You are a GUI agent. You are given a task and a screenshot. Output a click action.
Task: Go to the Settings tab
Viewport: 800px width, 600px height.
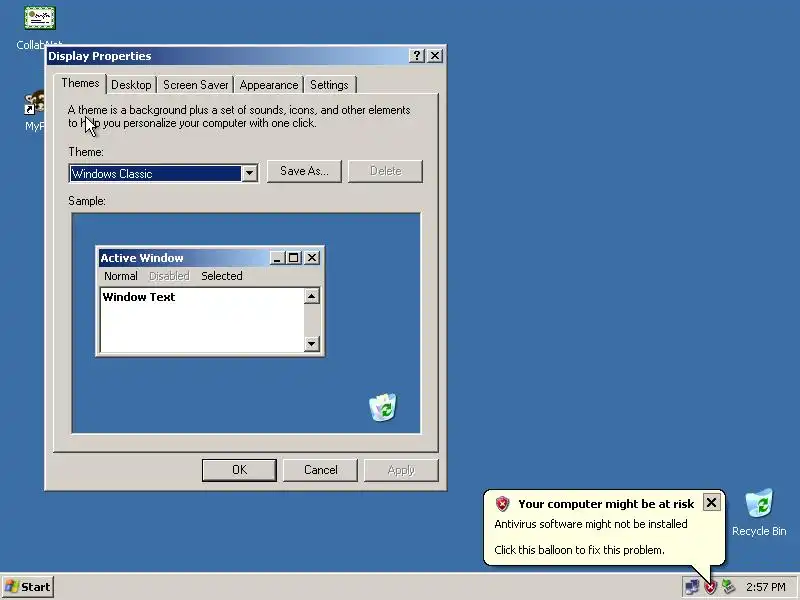(329, 85)
